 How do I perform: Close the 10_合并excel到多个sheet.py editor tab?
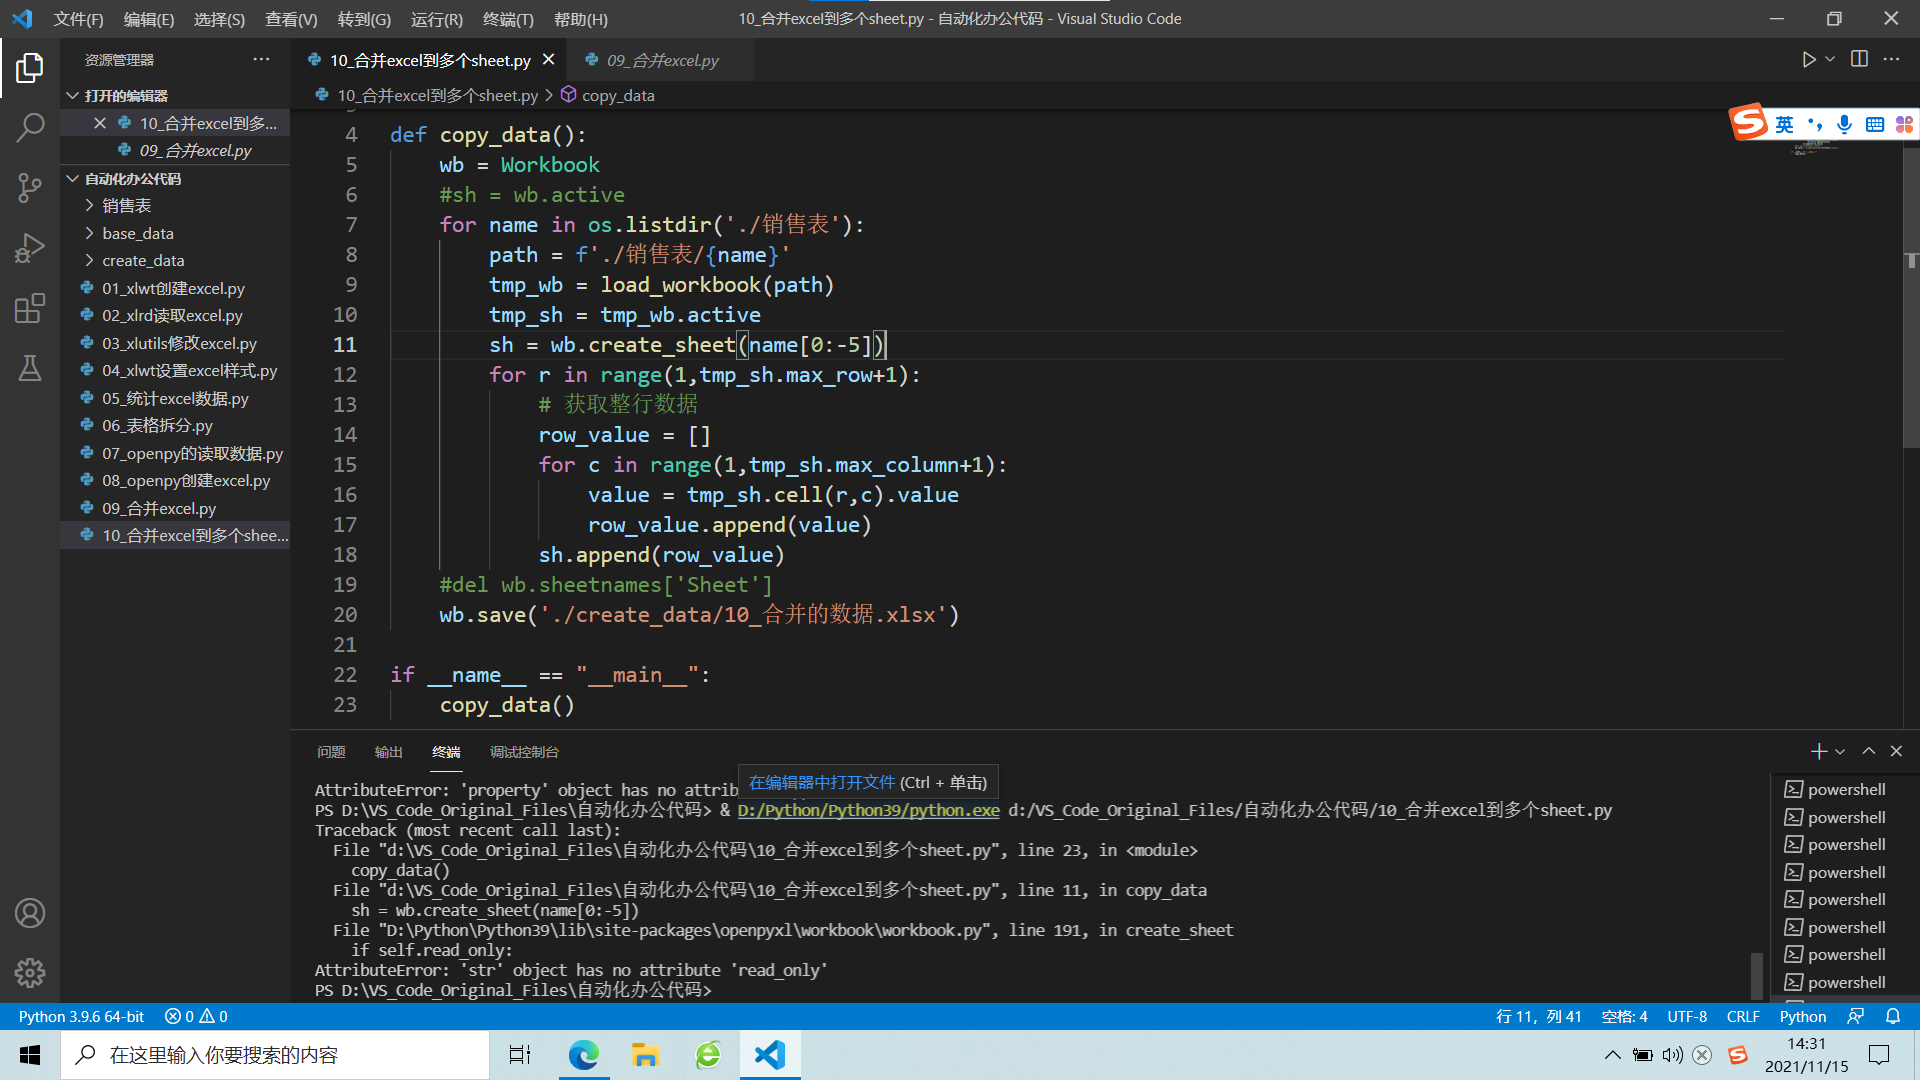point(549,60)
